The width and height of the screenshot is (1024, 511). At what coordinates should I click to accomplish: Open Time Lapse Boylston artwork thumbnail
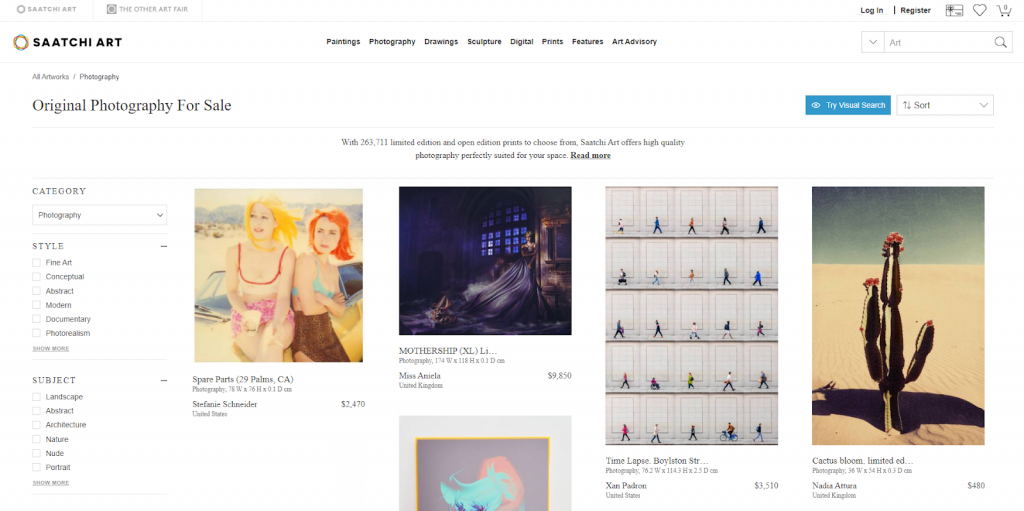point(692,316)
